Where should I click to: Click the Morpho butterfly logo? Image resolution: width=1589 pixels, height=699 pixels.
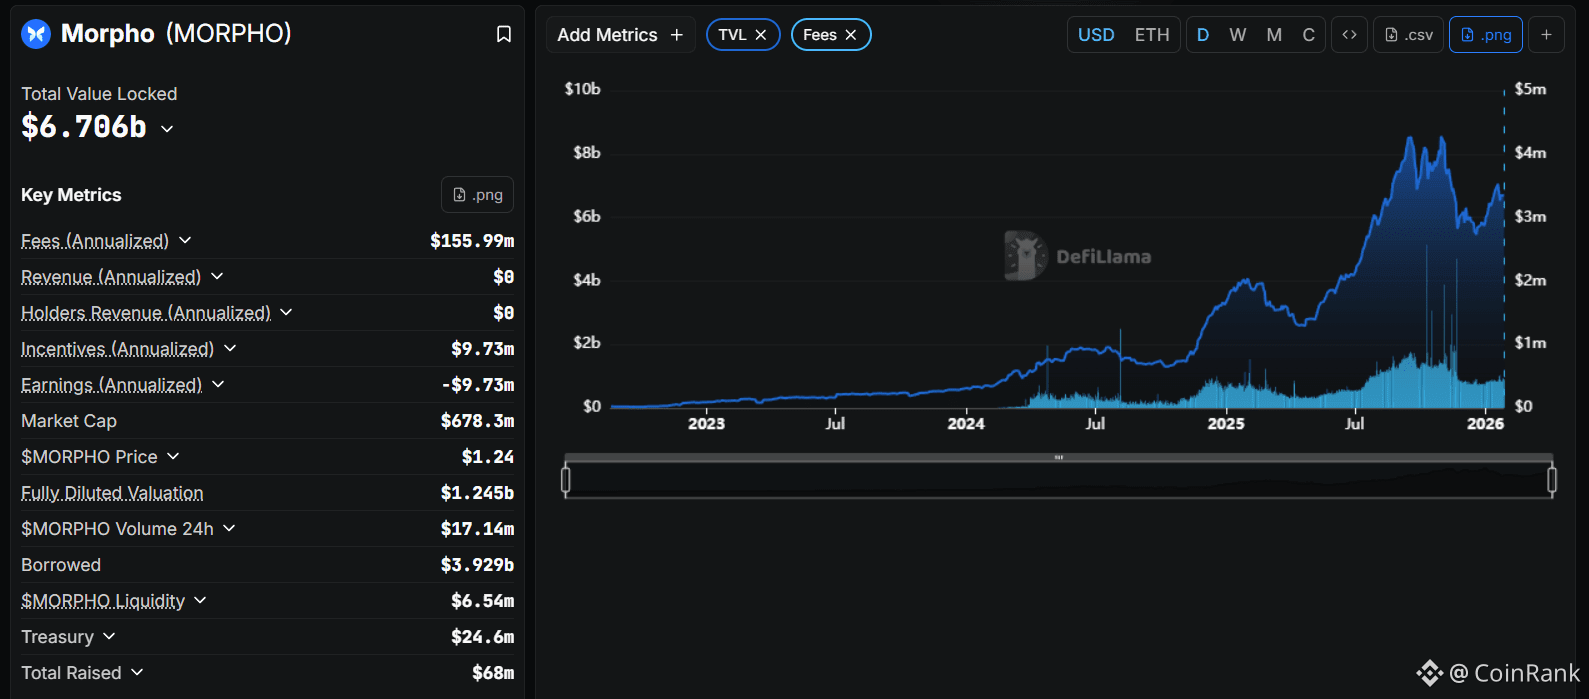[x=36, y=34]
